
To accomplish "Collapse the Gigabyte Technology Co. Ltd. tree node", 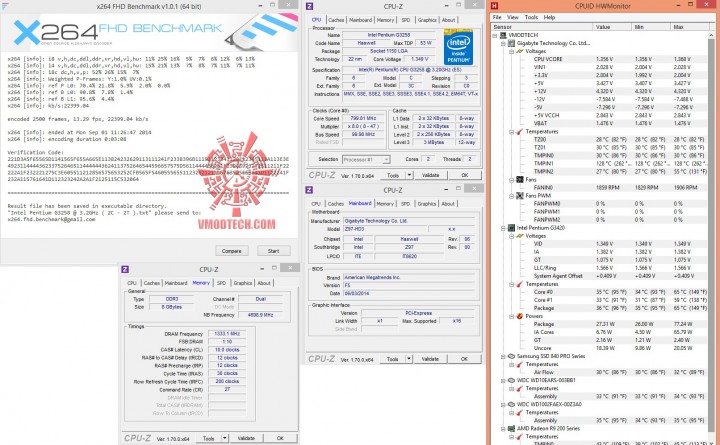I will click(503, 43).
